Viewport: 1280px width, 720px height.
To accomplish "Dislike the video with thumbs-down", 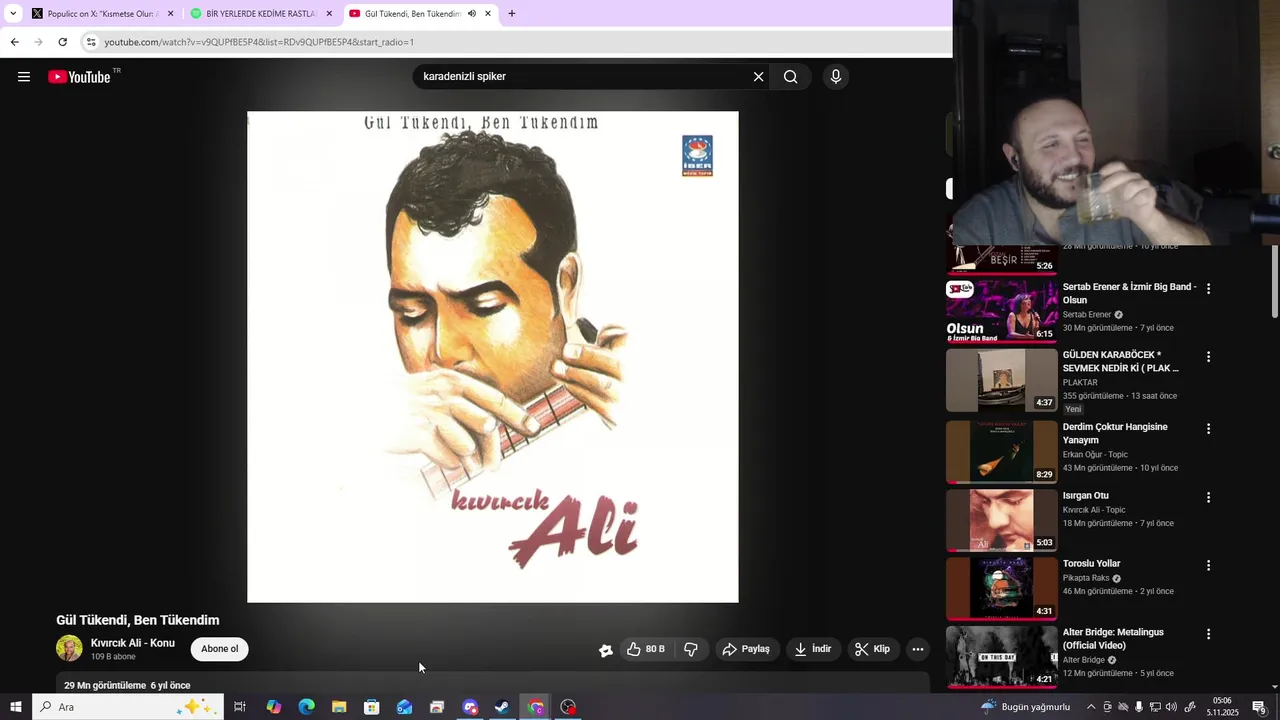I will pos(691,649).
